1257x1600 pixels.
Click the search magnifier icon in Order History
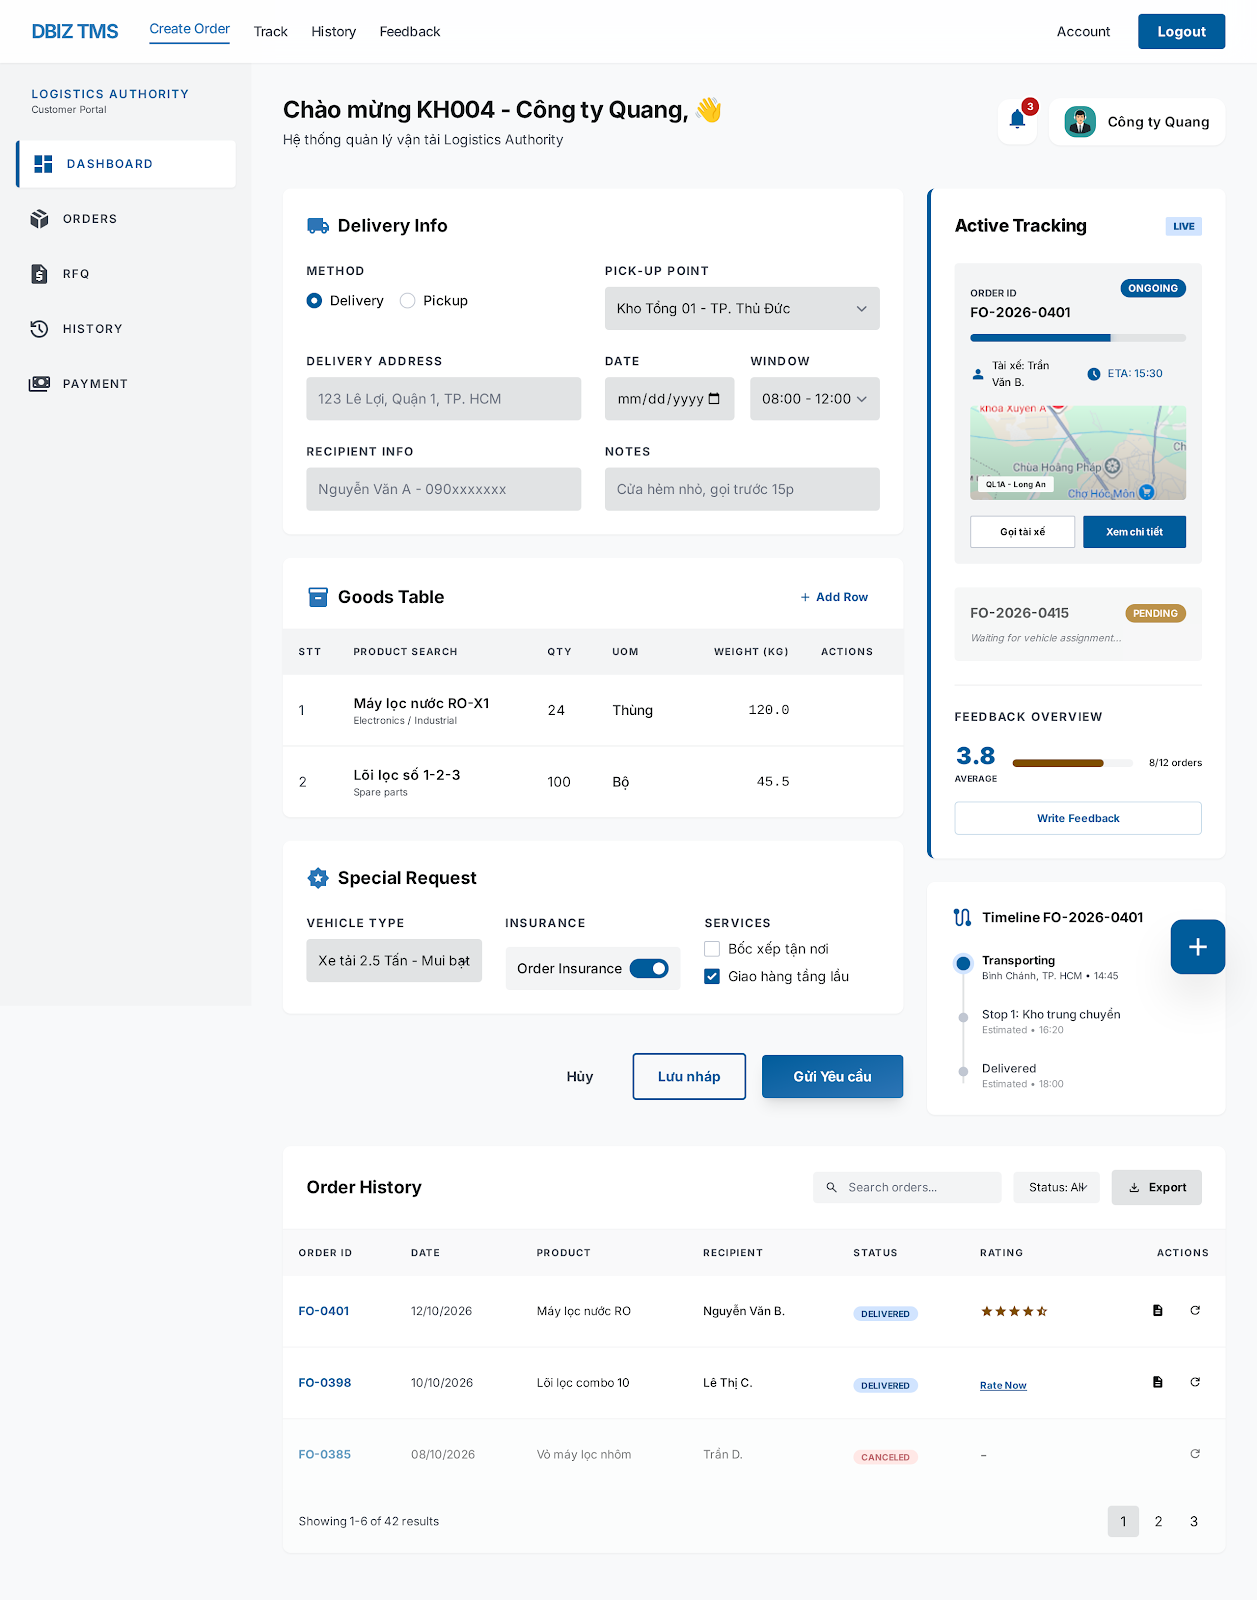(832, 1188)
